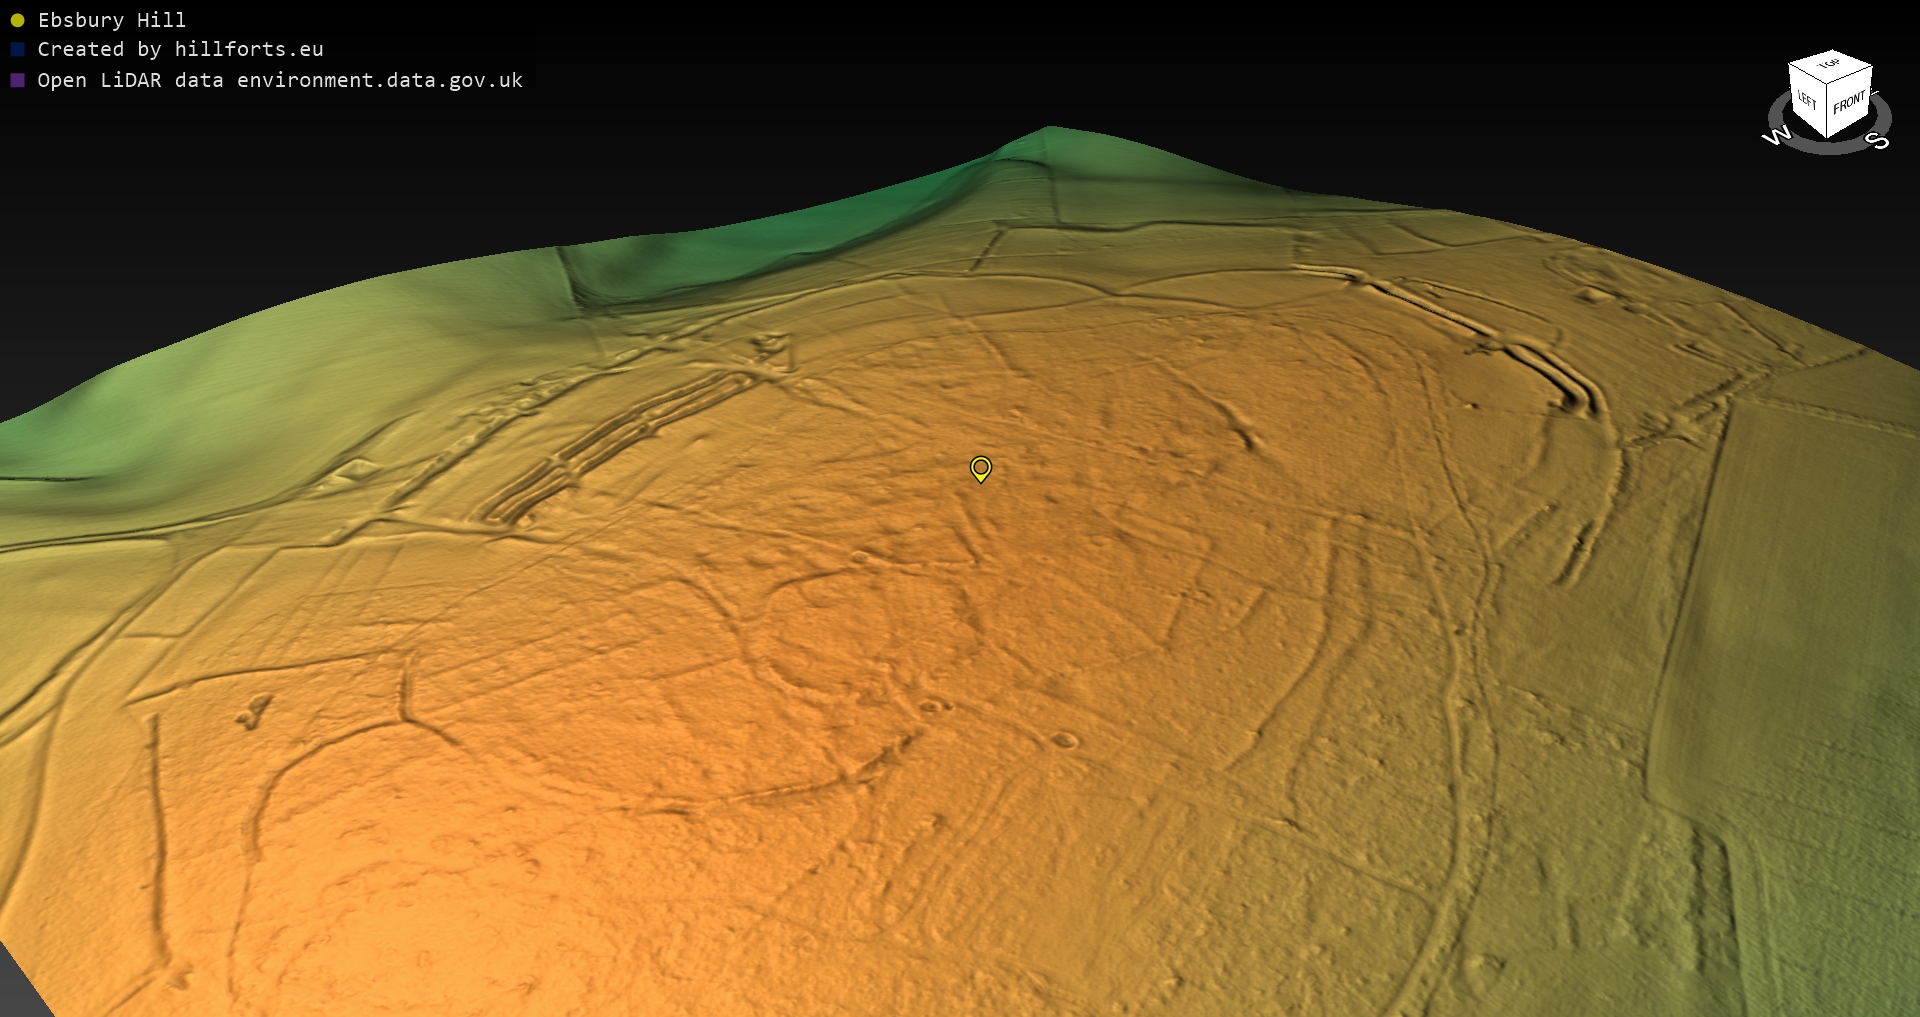The image size is (1920, 1017).
Task: Click the small ring mound below the pin
Action: pos(1064,741)
